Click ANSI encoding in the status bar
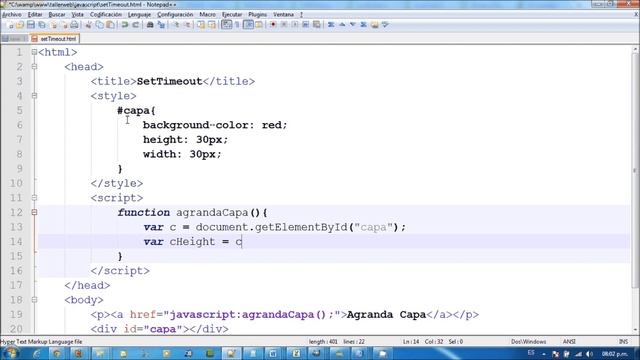 (569, 342)
